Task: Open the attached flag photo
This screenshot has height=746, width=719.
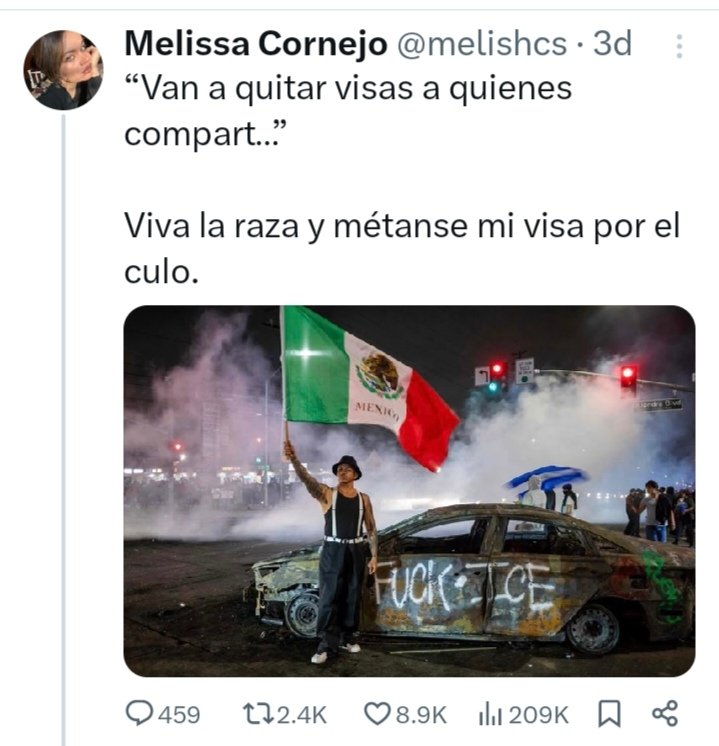Action: [409, 491]
